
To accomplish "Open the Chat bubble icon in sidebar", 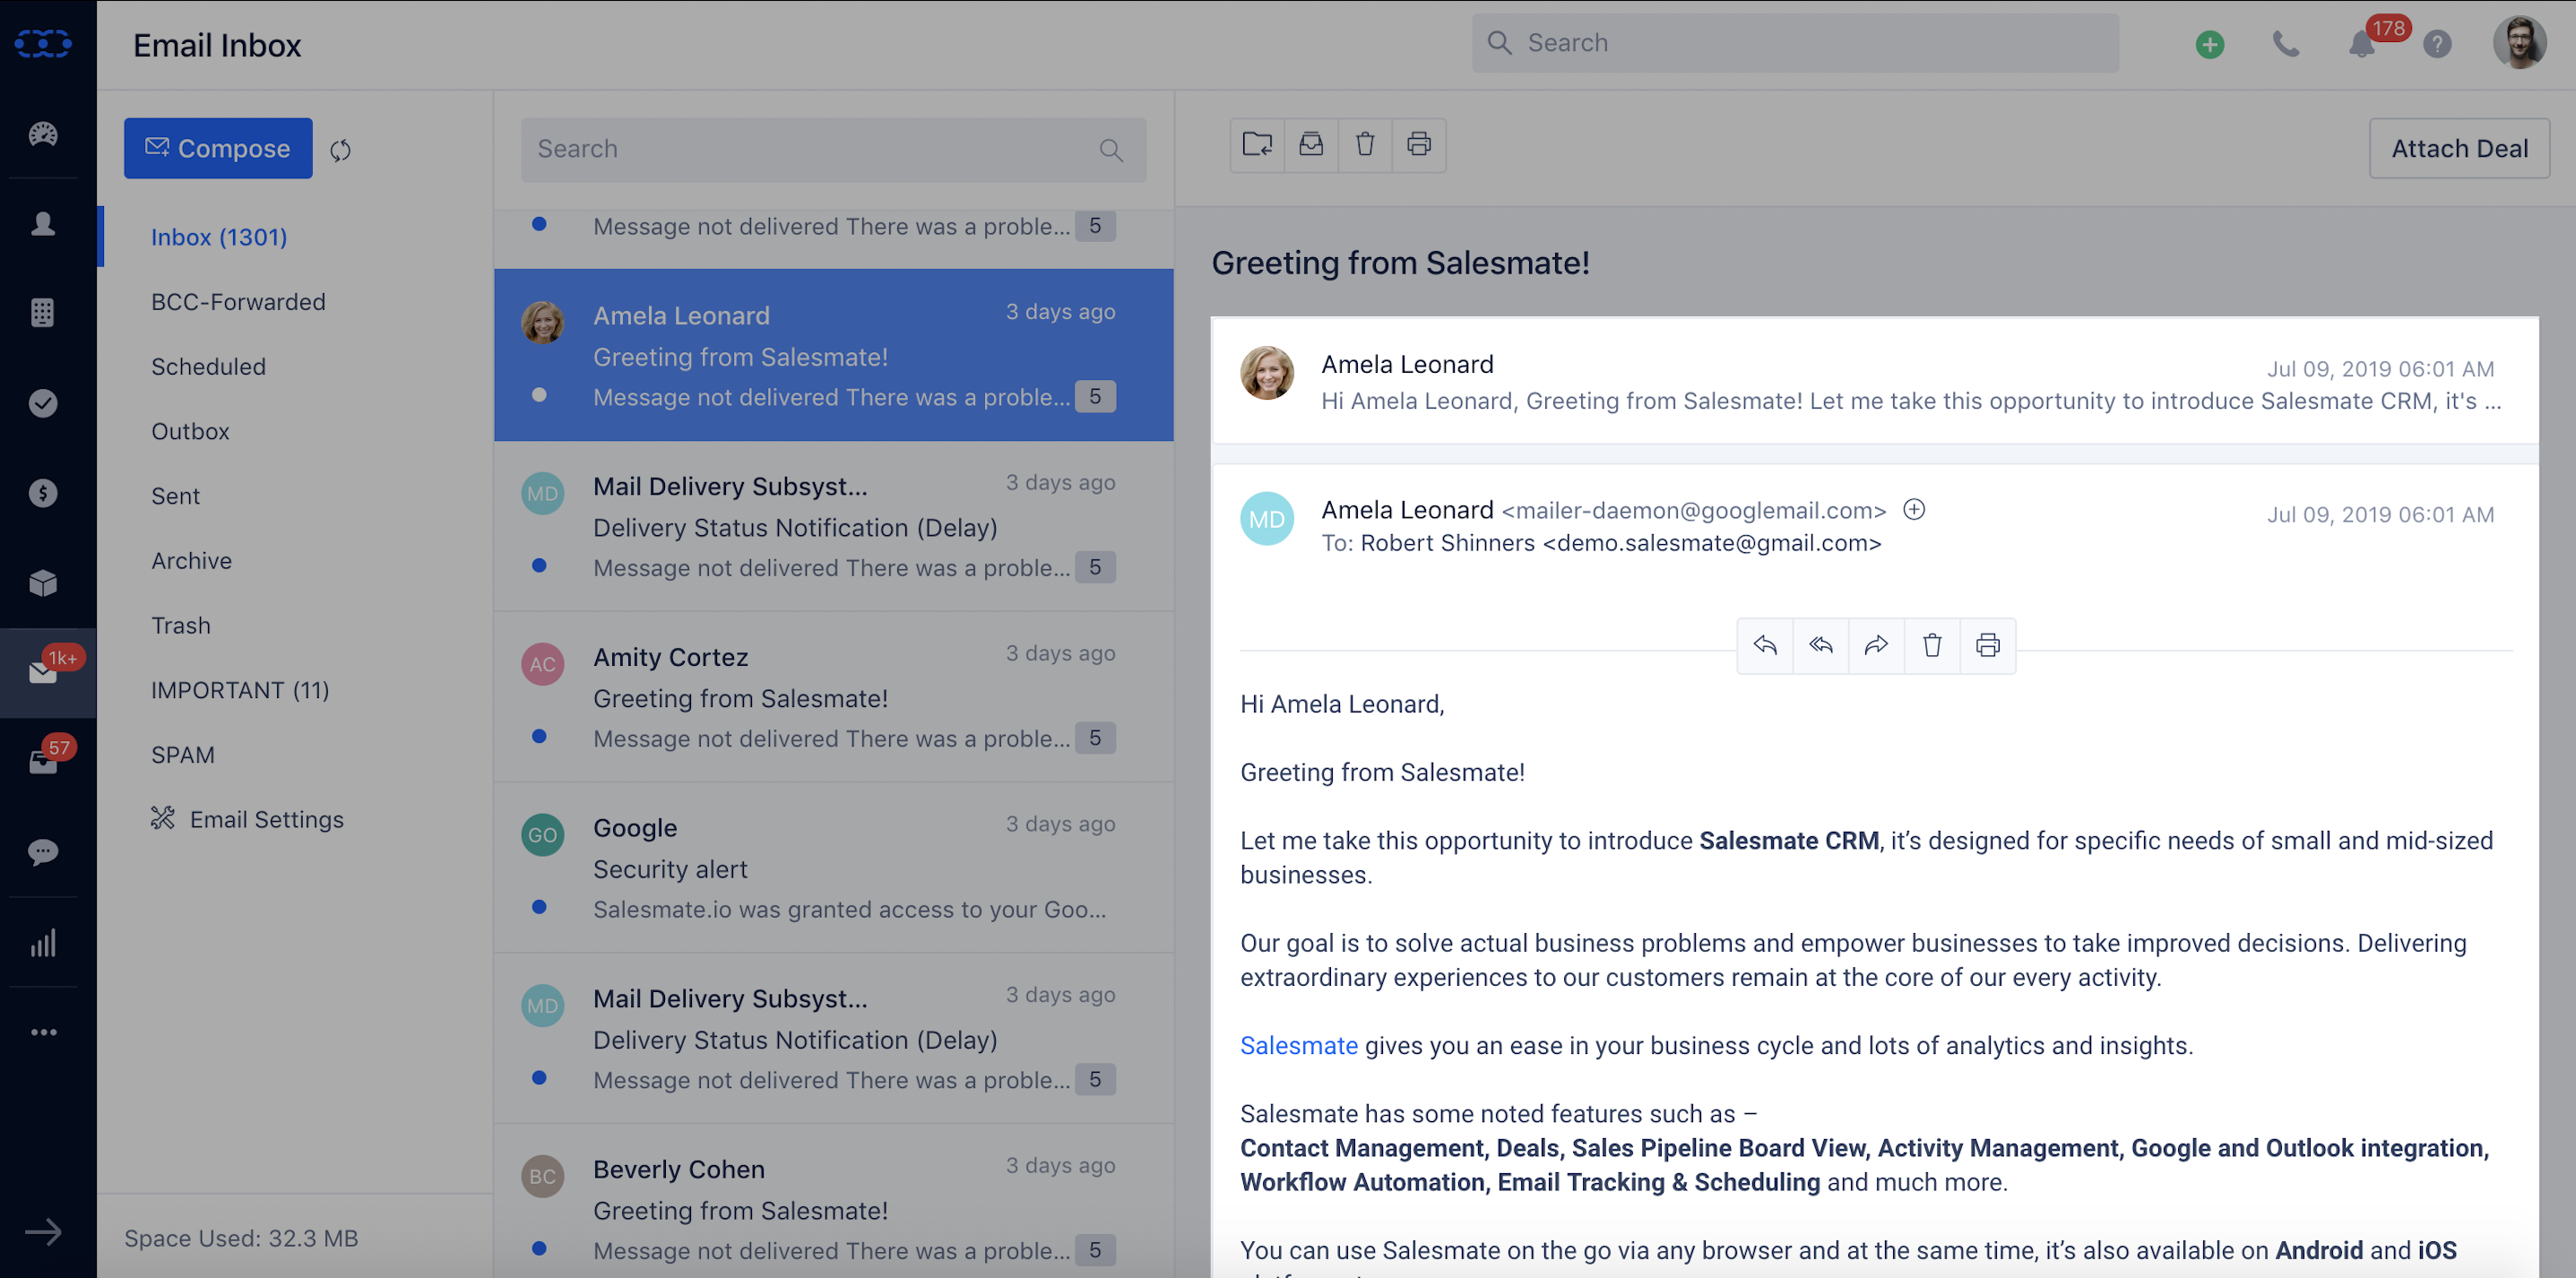I will (43, 852).
